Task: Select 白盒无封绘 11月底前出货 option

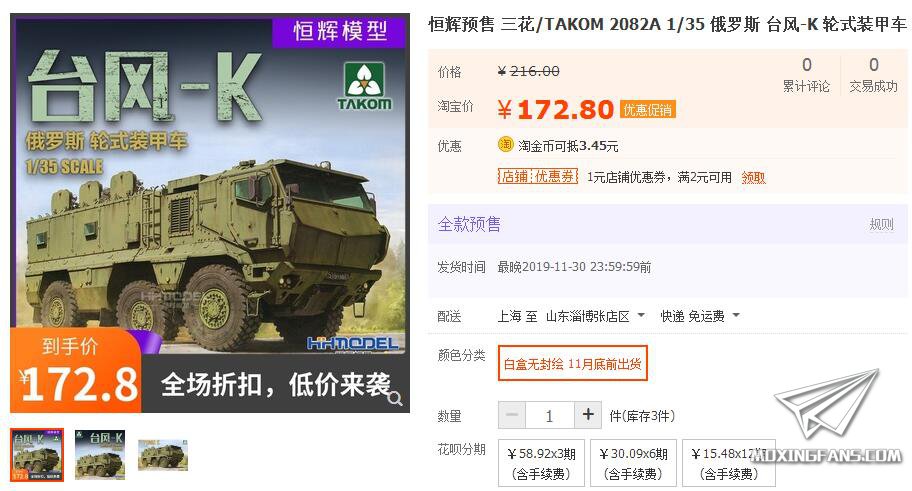Action: [x=572, y=364]
